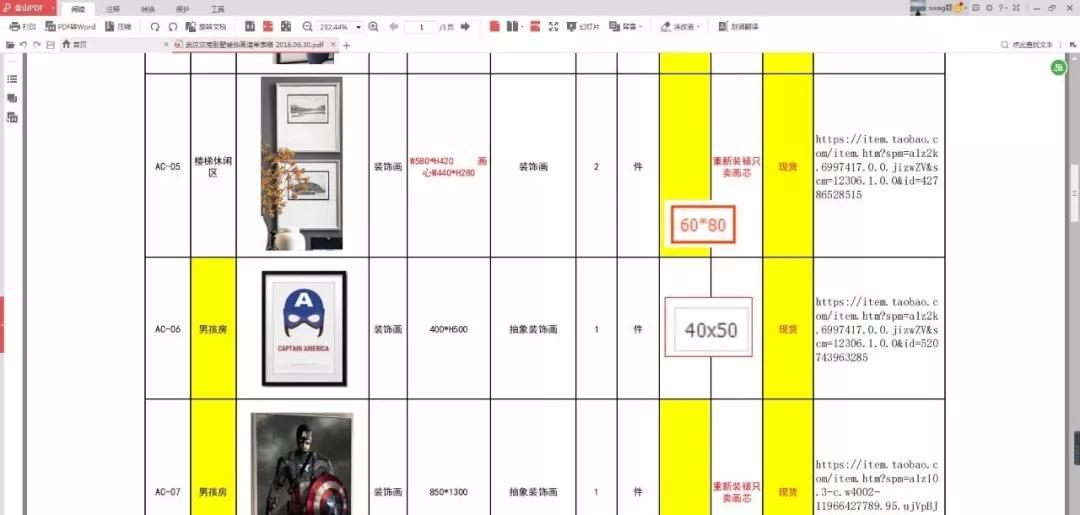
Task: Open the 保护 protect ribbon tab
Action: tap(183, 9)
